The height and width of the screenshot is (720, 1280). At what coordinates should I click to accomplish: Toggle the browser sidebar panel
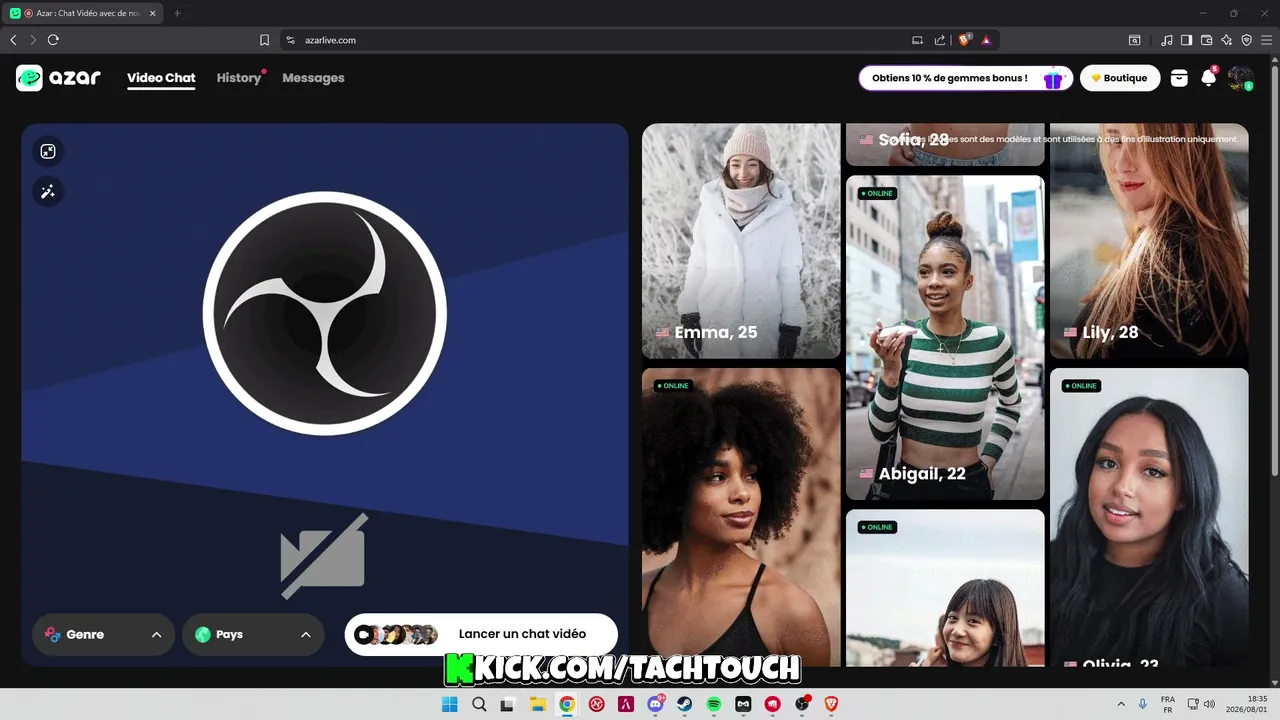(x=1186, y=40)
